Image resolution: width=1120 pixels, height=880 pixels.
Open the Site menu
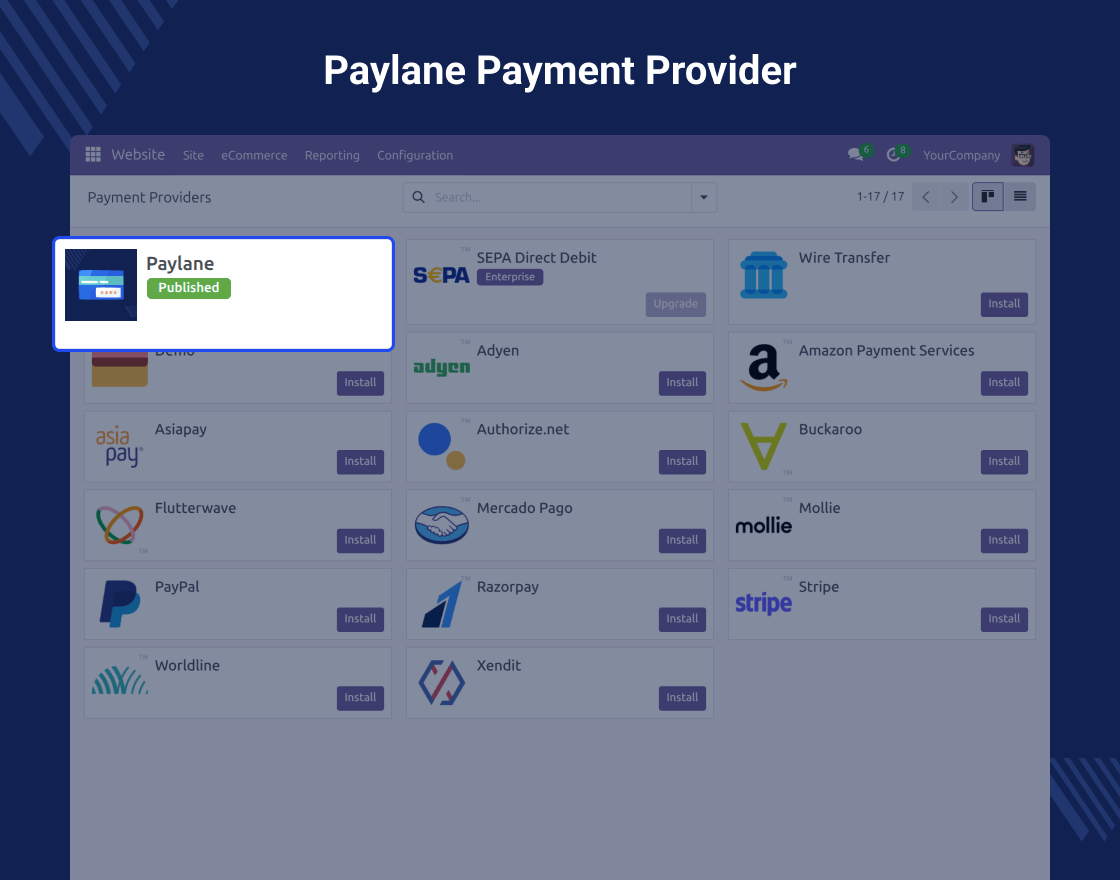point(193,155)
